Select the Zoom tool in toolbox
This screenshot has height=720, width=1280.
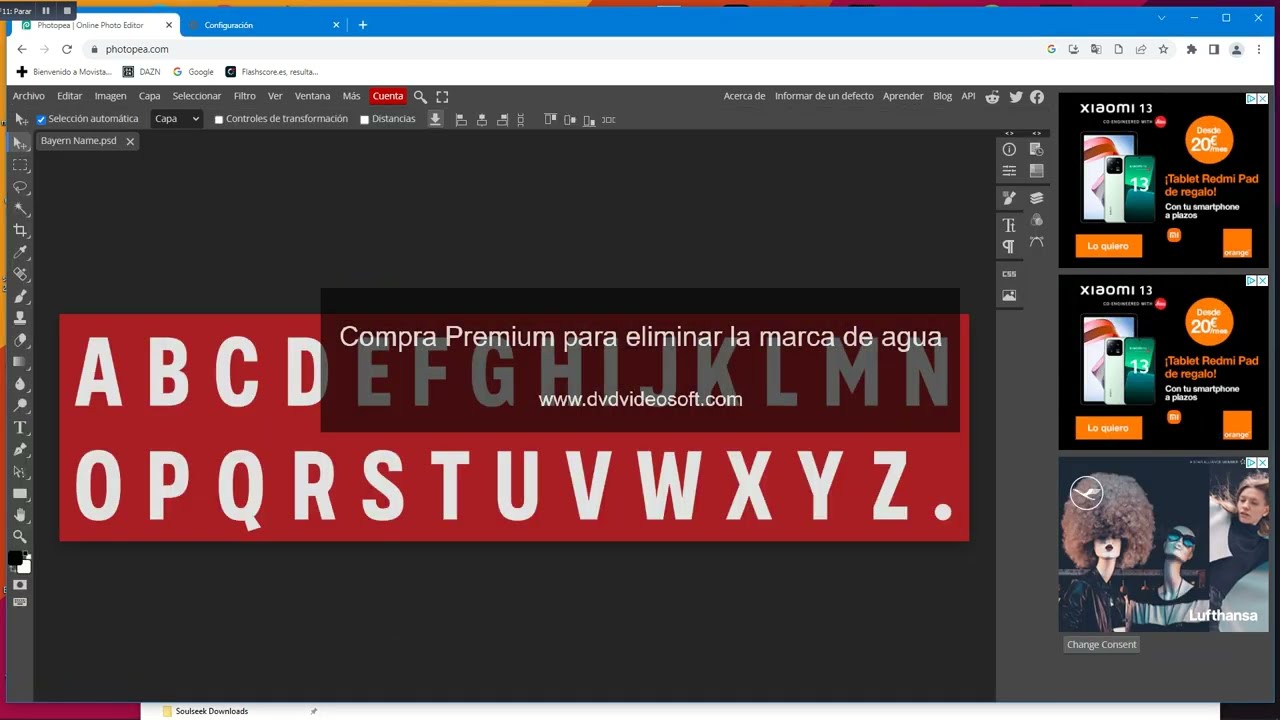(20, 537)
